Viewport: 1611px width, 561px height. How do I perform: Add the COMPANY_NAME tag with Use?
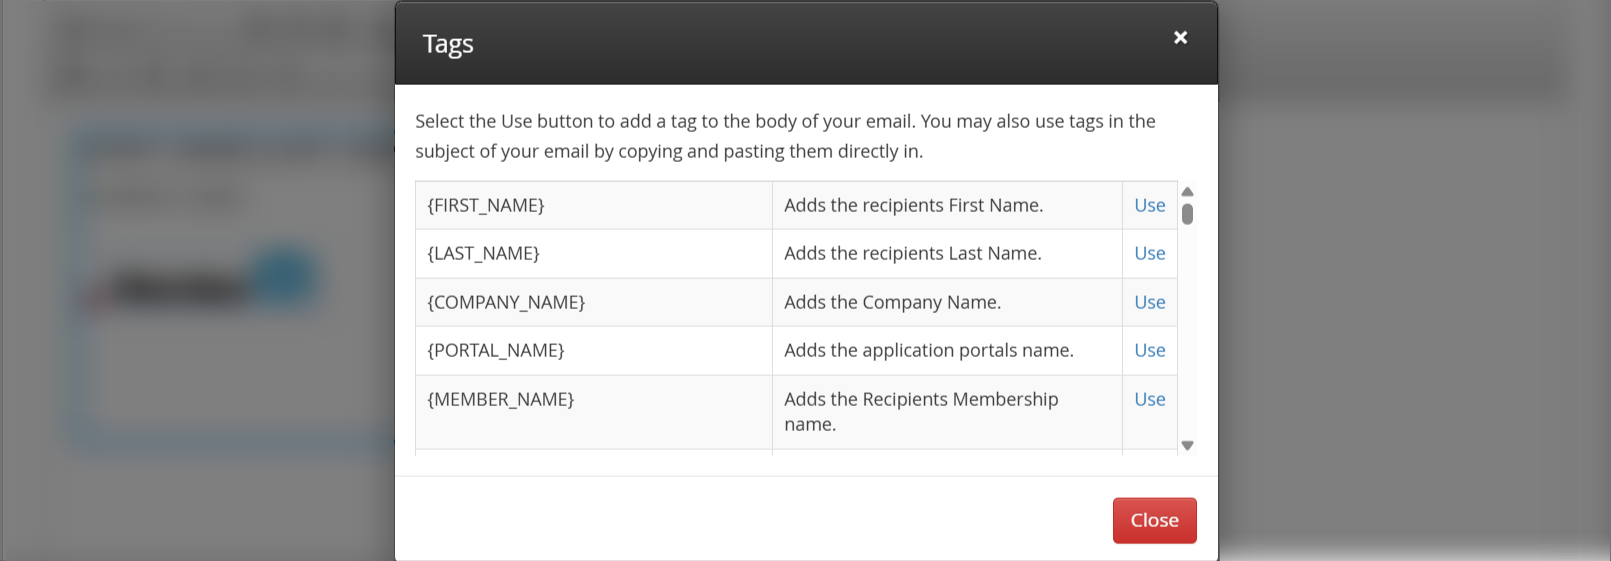point(1149,302)
